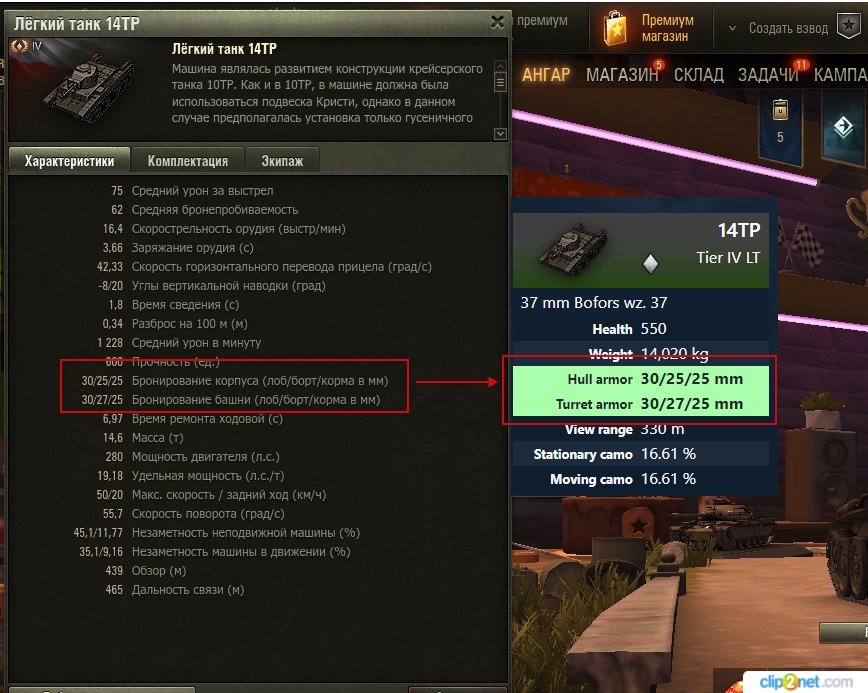Click the description scroll up arrow
The image size is (868, 693).
click(x=500, y=66)
